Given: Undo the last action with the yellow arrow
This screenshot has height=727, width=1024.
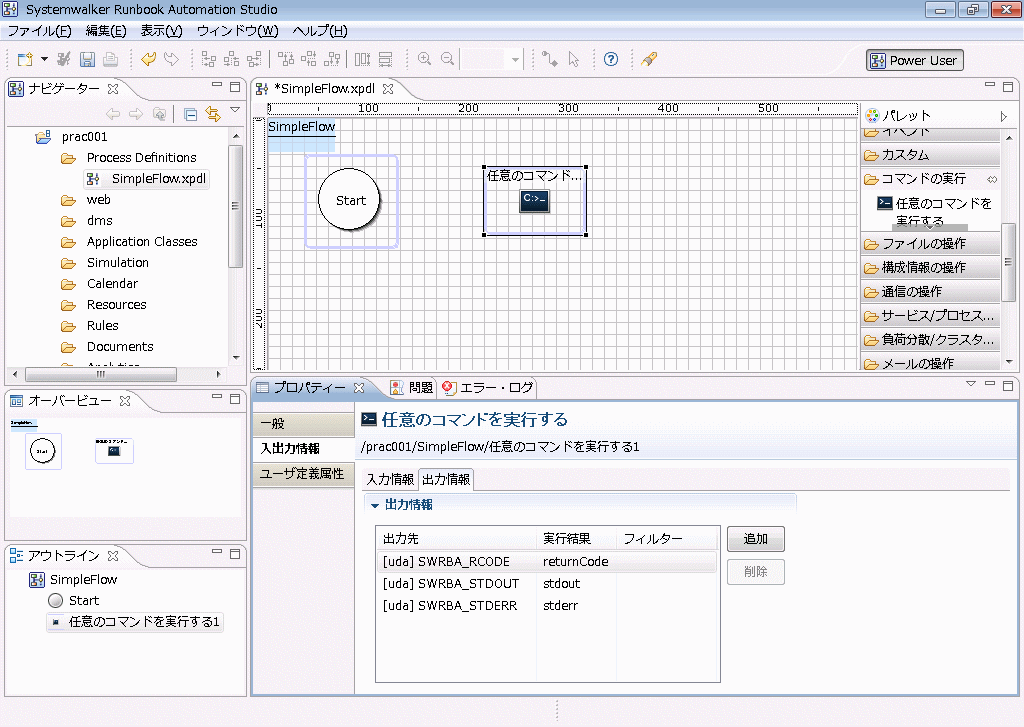Looking at the screenshot, I should [x=148, y=59].
